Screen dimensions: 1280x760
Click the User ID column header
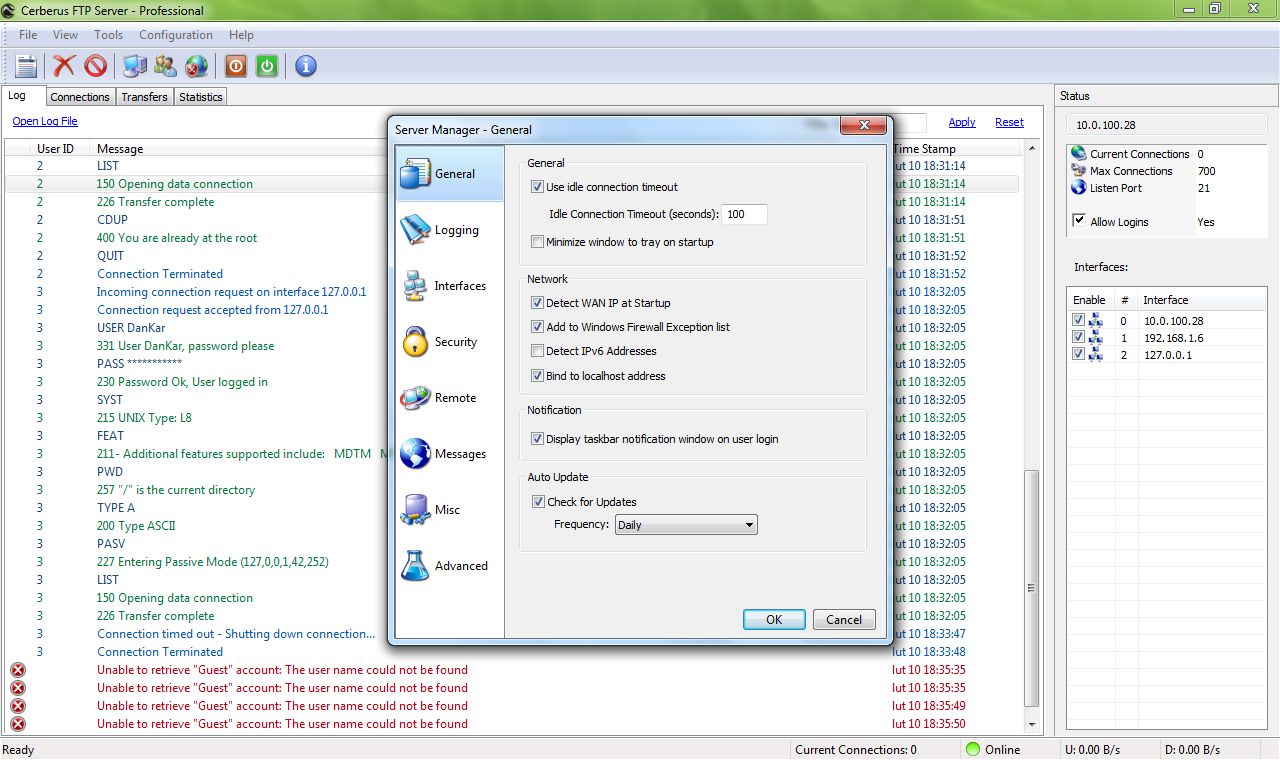(x=55, y=148)
